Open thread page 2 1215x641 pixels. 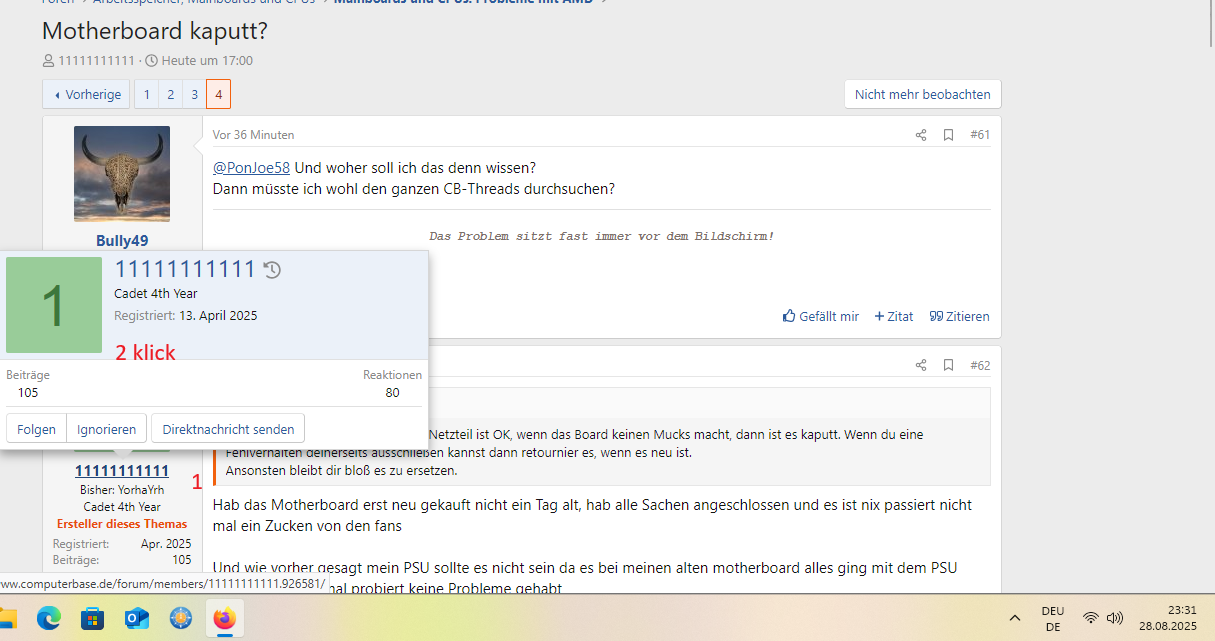pyautogui.click(x=171, y=94)
